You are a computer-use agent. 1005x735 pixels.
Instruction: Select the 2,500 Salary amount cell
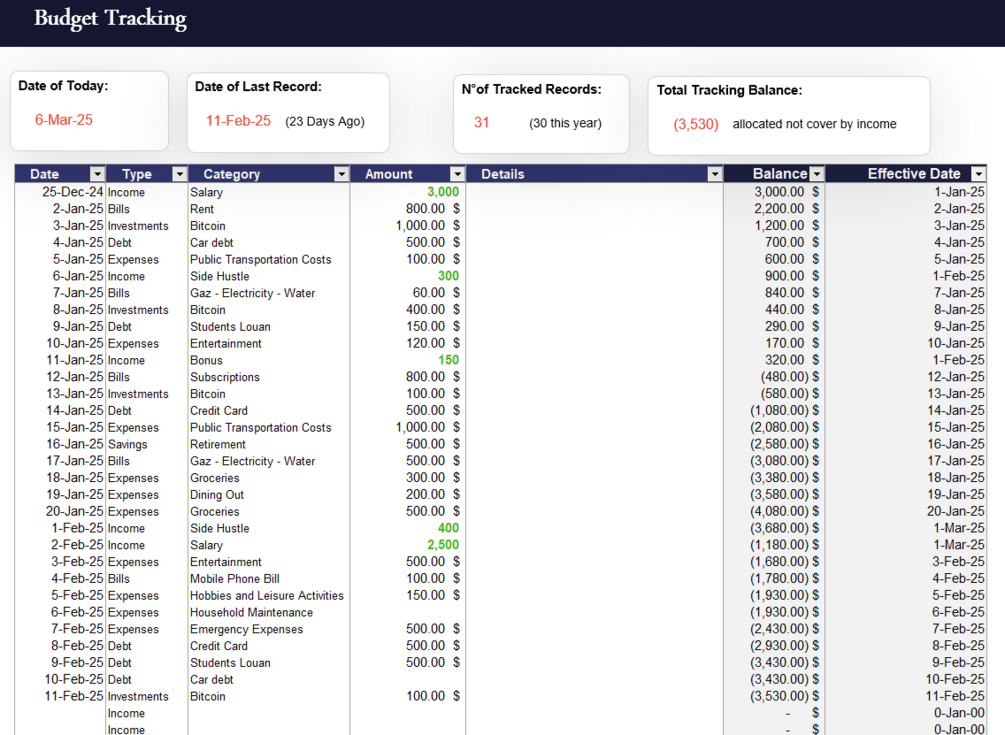406,545
